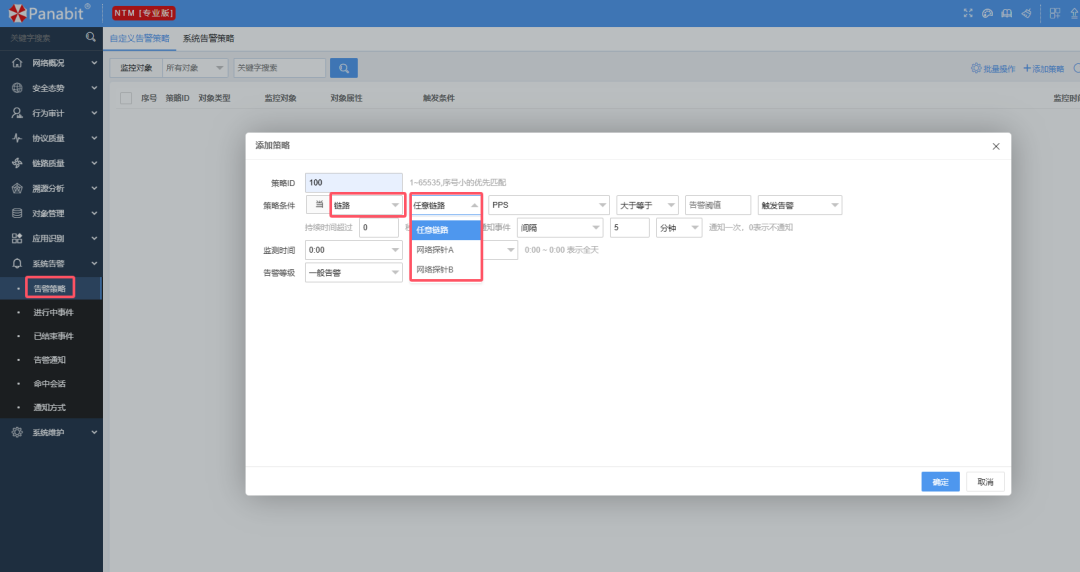Open the 间隔 notification dropdown
The width and height of the screenshot is (1080, 572).
560,227
